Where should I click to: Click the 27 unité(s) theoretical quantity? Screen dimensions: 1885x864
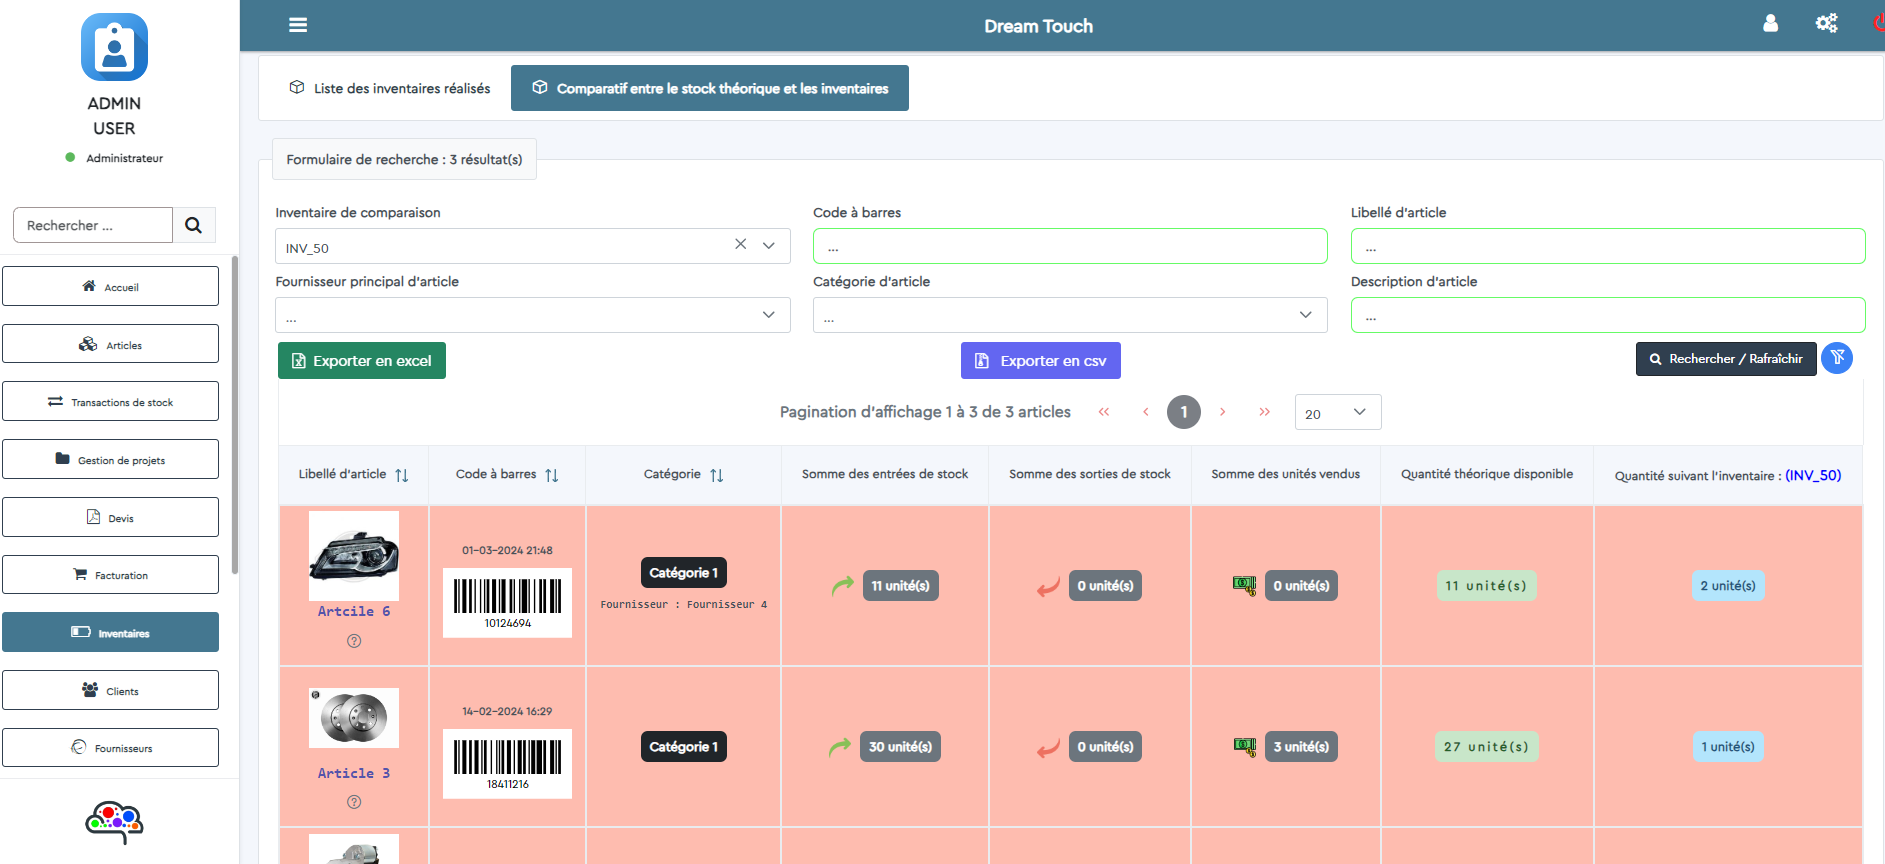pyautogui.click(x=1486, y=747)
